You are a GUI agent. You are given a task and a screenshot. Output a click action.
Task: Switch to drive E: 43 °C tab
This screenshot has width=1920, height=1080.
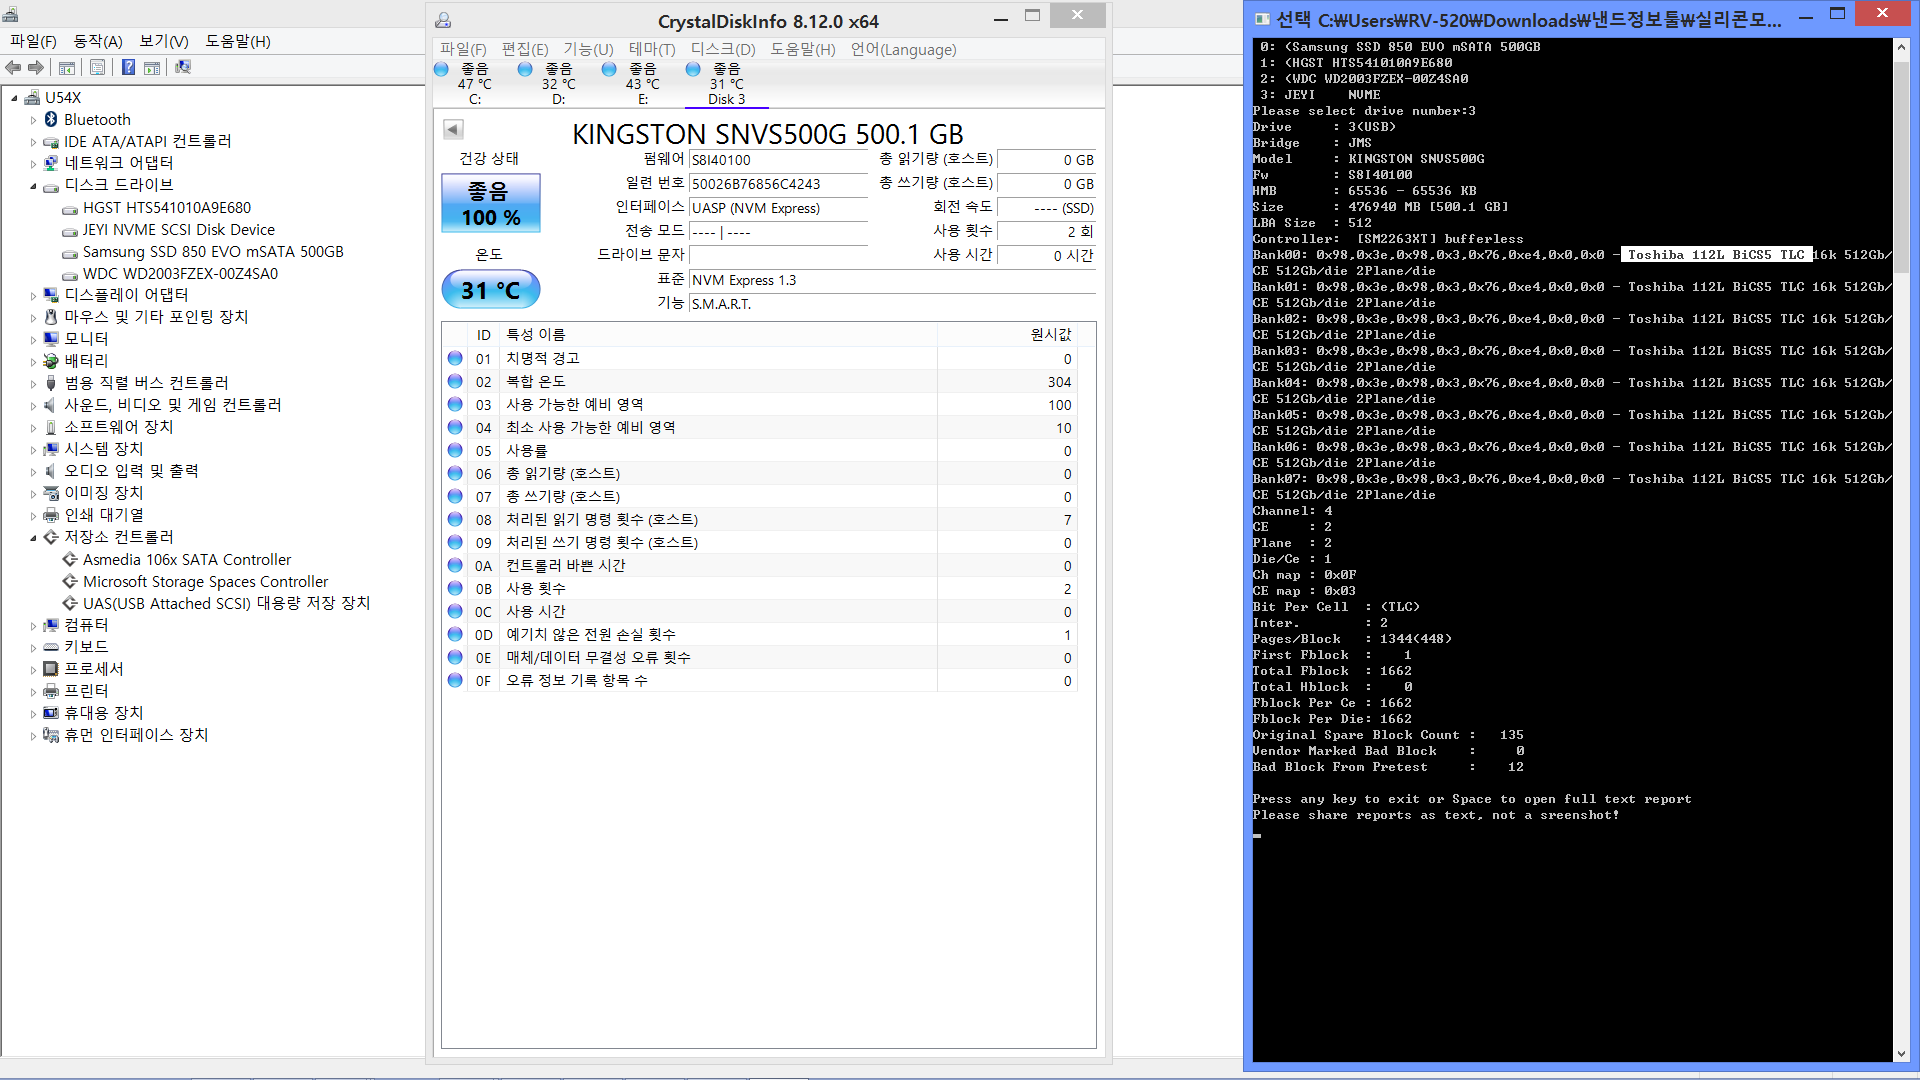click(642, 84)
